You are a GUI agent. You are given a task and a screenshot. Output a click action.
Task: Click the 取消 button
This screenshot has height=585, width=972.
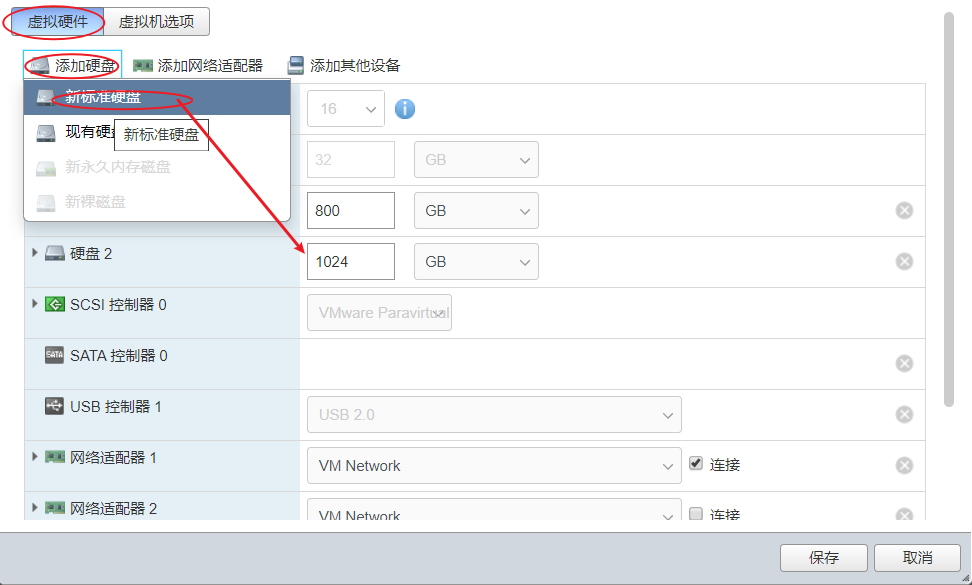click(x=917, y=558)
